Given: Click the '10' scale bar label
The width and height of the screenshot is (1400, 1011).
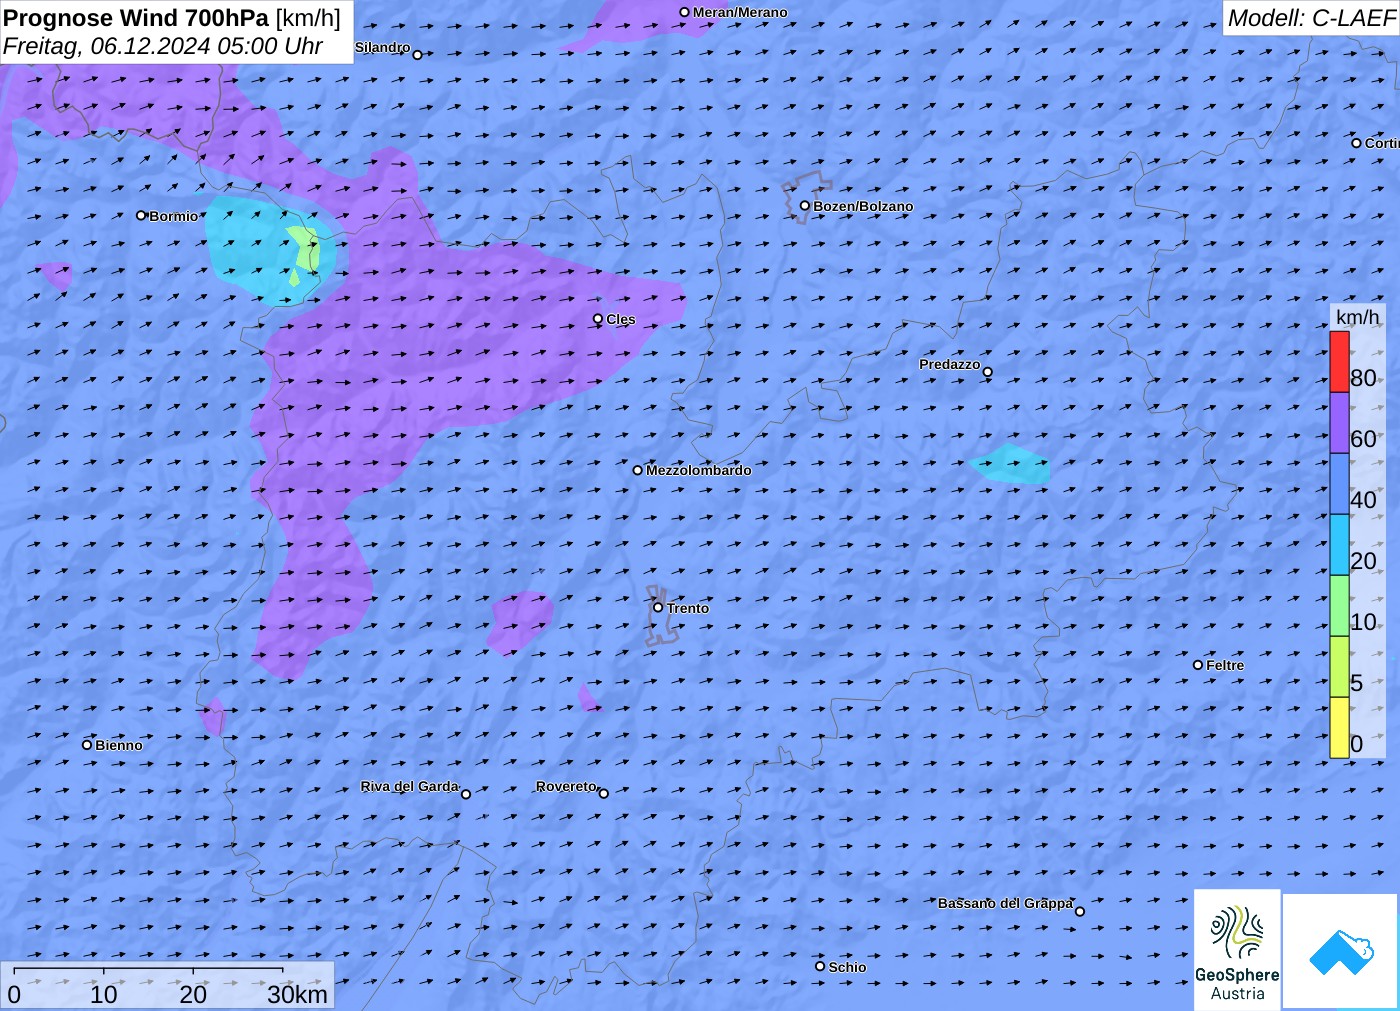Looking at the screenshot, I should click(x=104, y=994).
